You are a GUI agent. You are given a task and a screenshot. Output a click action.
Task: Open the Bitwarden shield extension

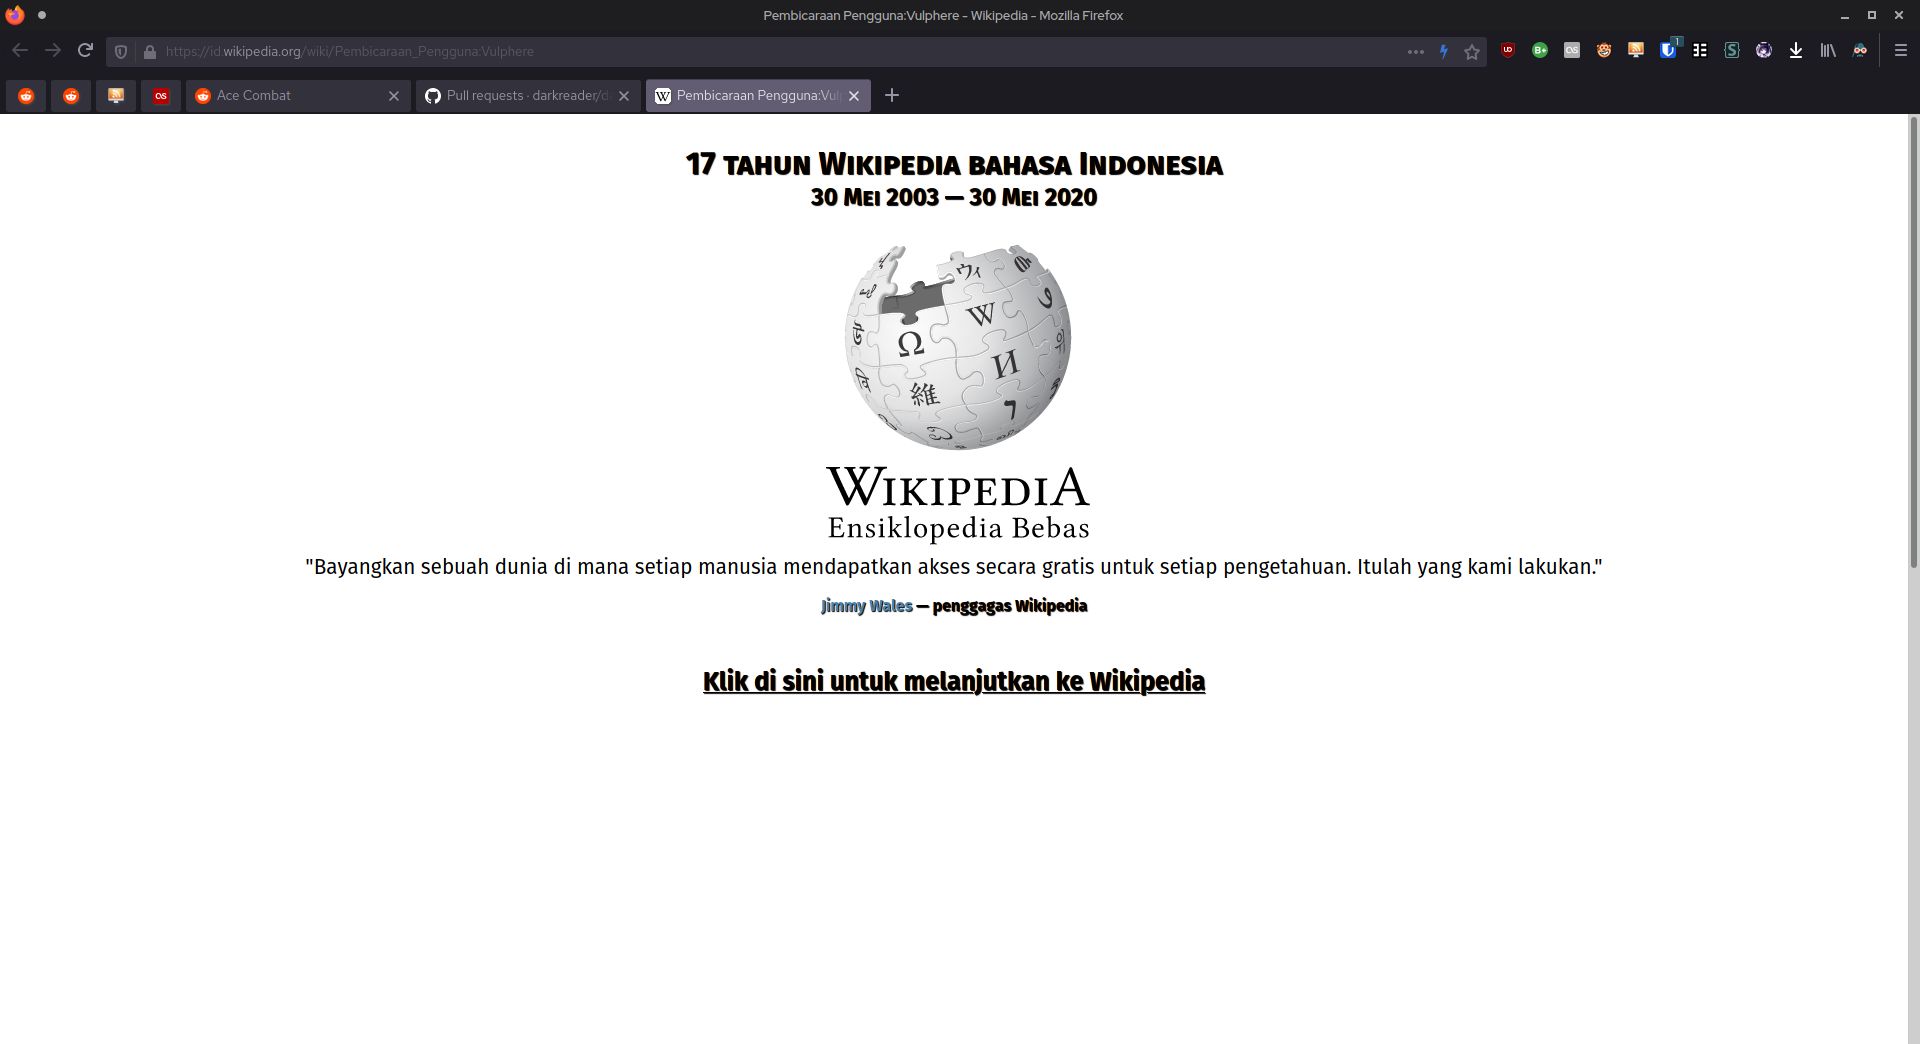[1669, 49]
